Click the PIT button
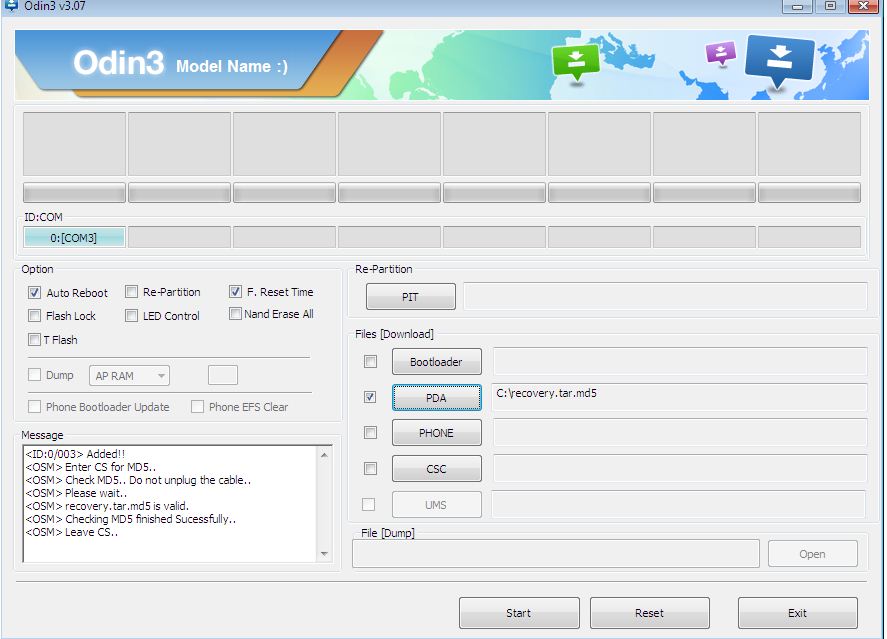Screen dimensions: 887x639 (411, 297)
